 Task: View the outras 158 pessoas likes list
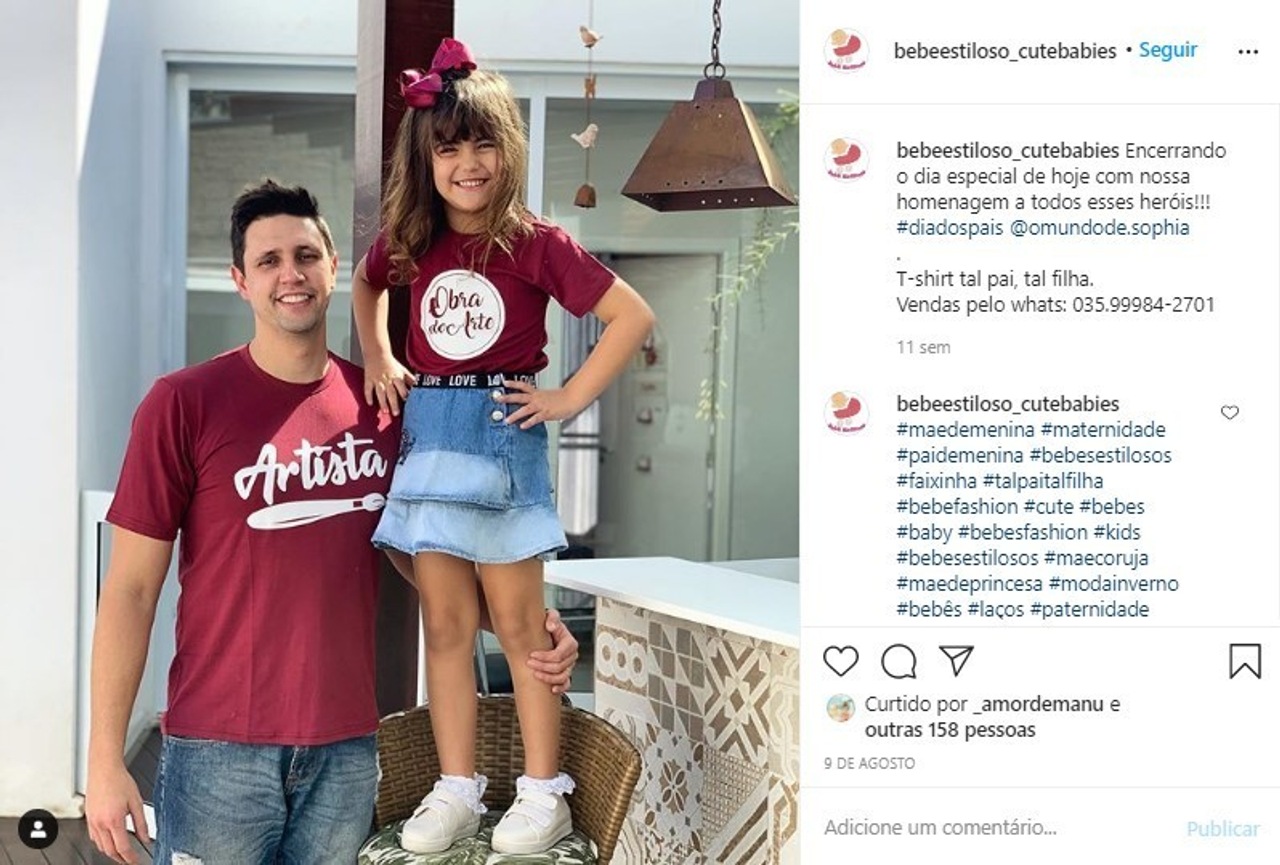click(x=950, y=730)
